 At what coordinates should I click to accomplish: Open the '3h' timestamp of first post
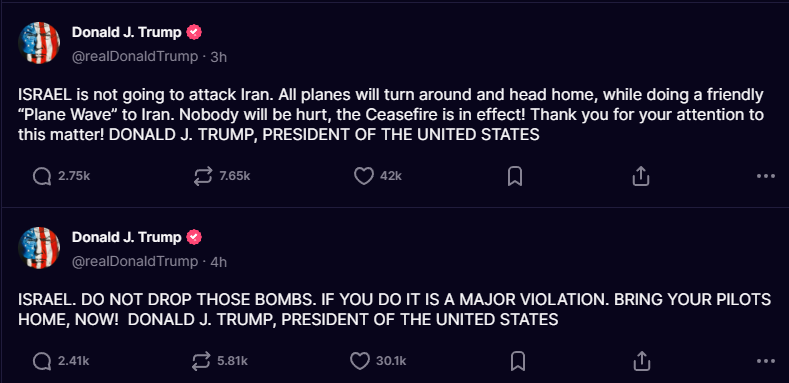tap(218, 57)
